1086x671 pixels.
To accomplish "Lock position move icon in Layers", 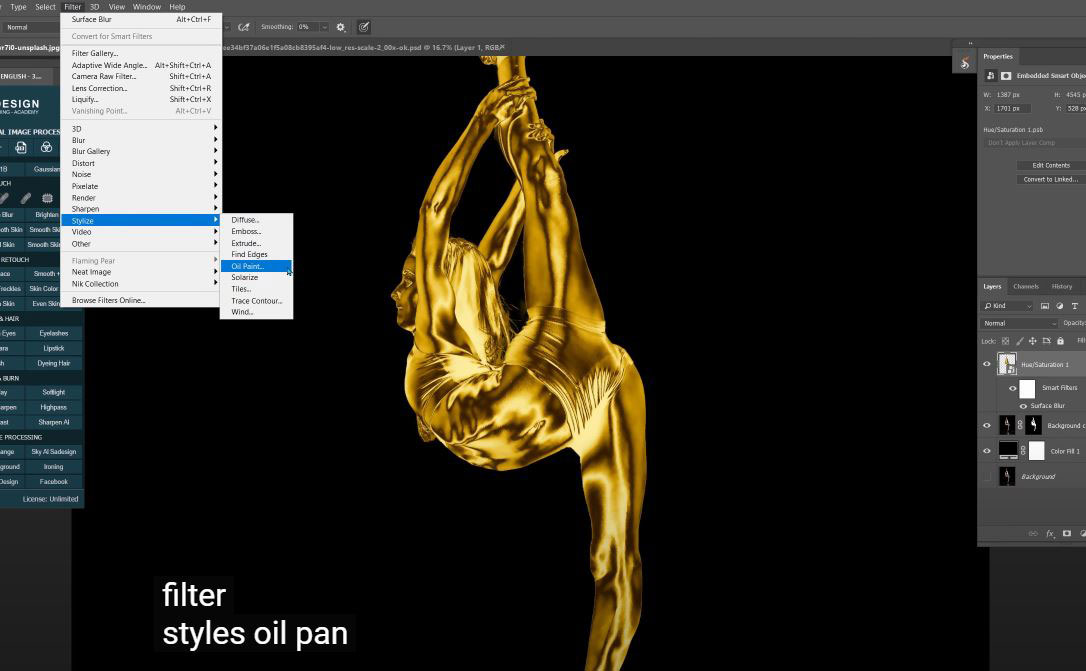I will pos(1033,341).
